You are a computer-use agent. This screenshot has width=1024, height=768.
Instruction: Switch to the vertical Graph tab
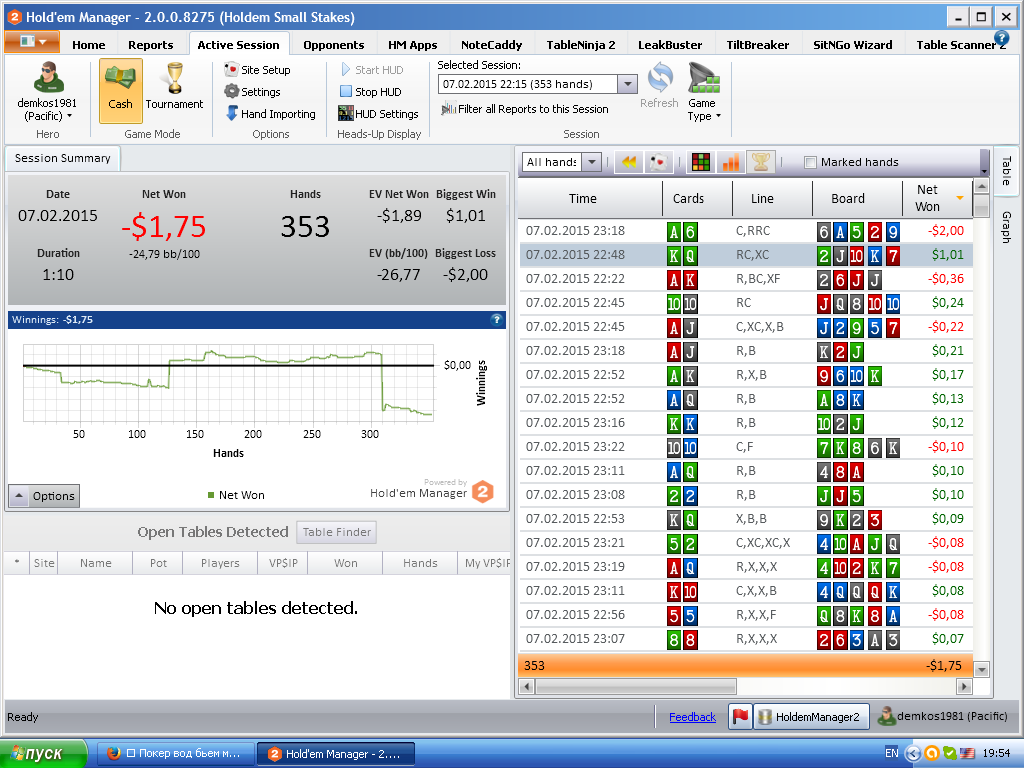tap(1006, 227)
